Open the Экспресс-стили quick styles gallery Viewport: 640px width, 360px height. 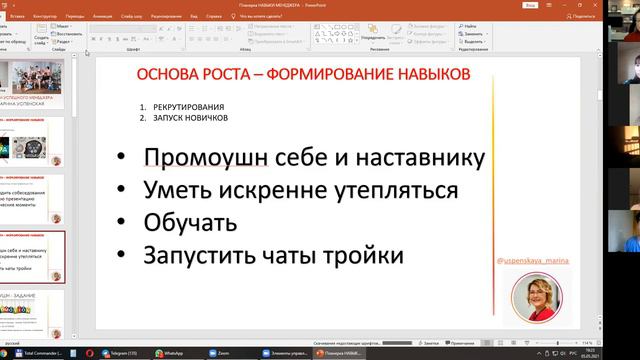[395, 34]
